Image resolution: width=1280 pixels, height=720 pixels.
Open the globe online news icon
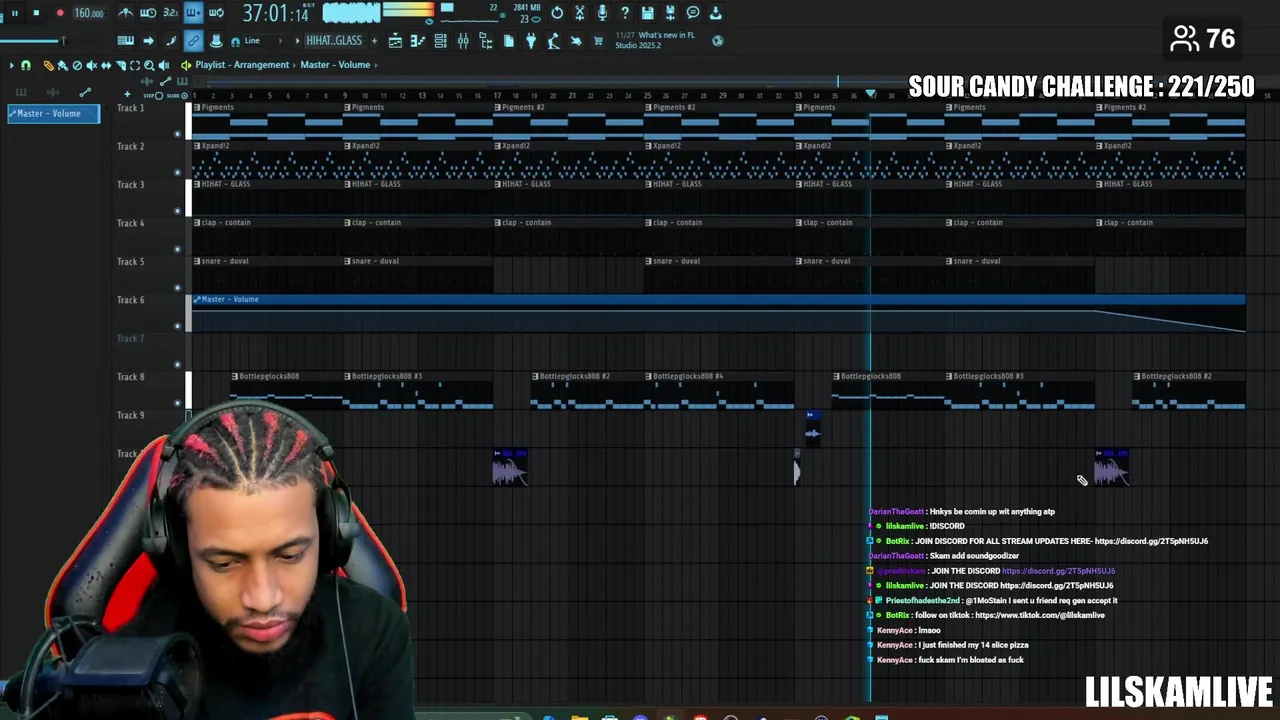717,41
